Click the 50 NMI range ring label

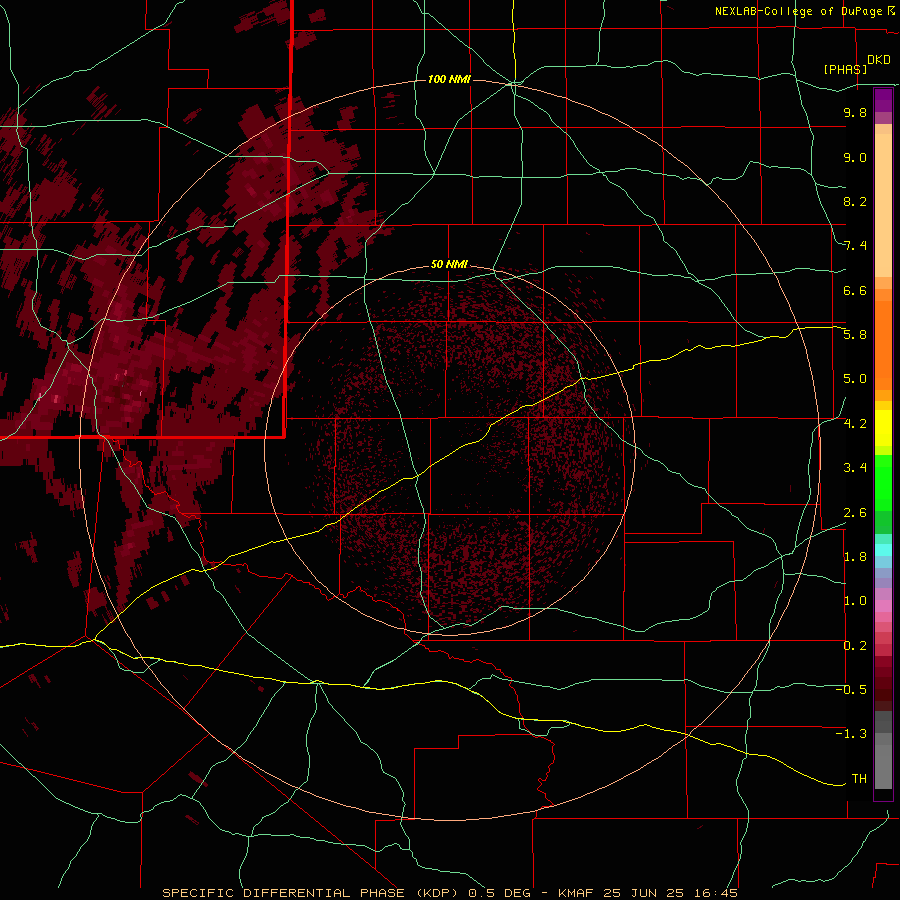coord(449,264)
